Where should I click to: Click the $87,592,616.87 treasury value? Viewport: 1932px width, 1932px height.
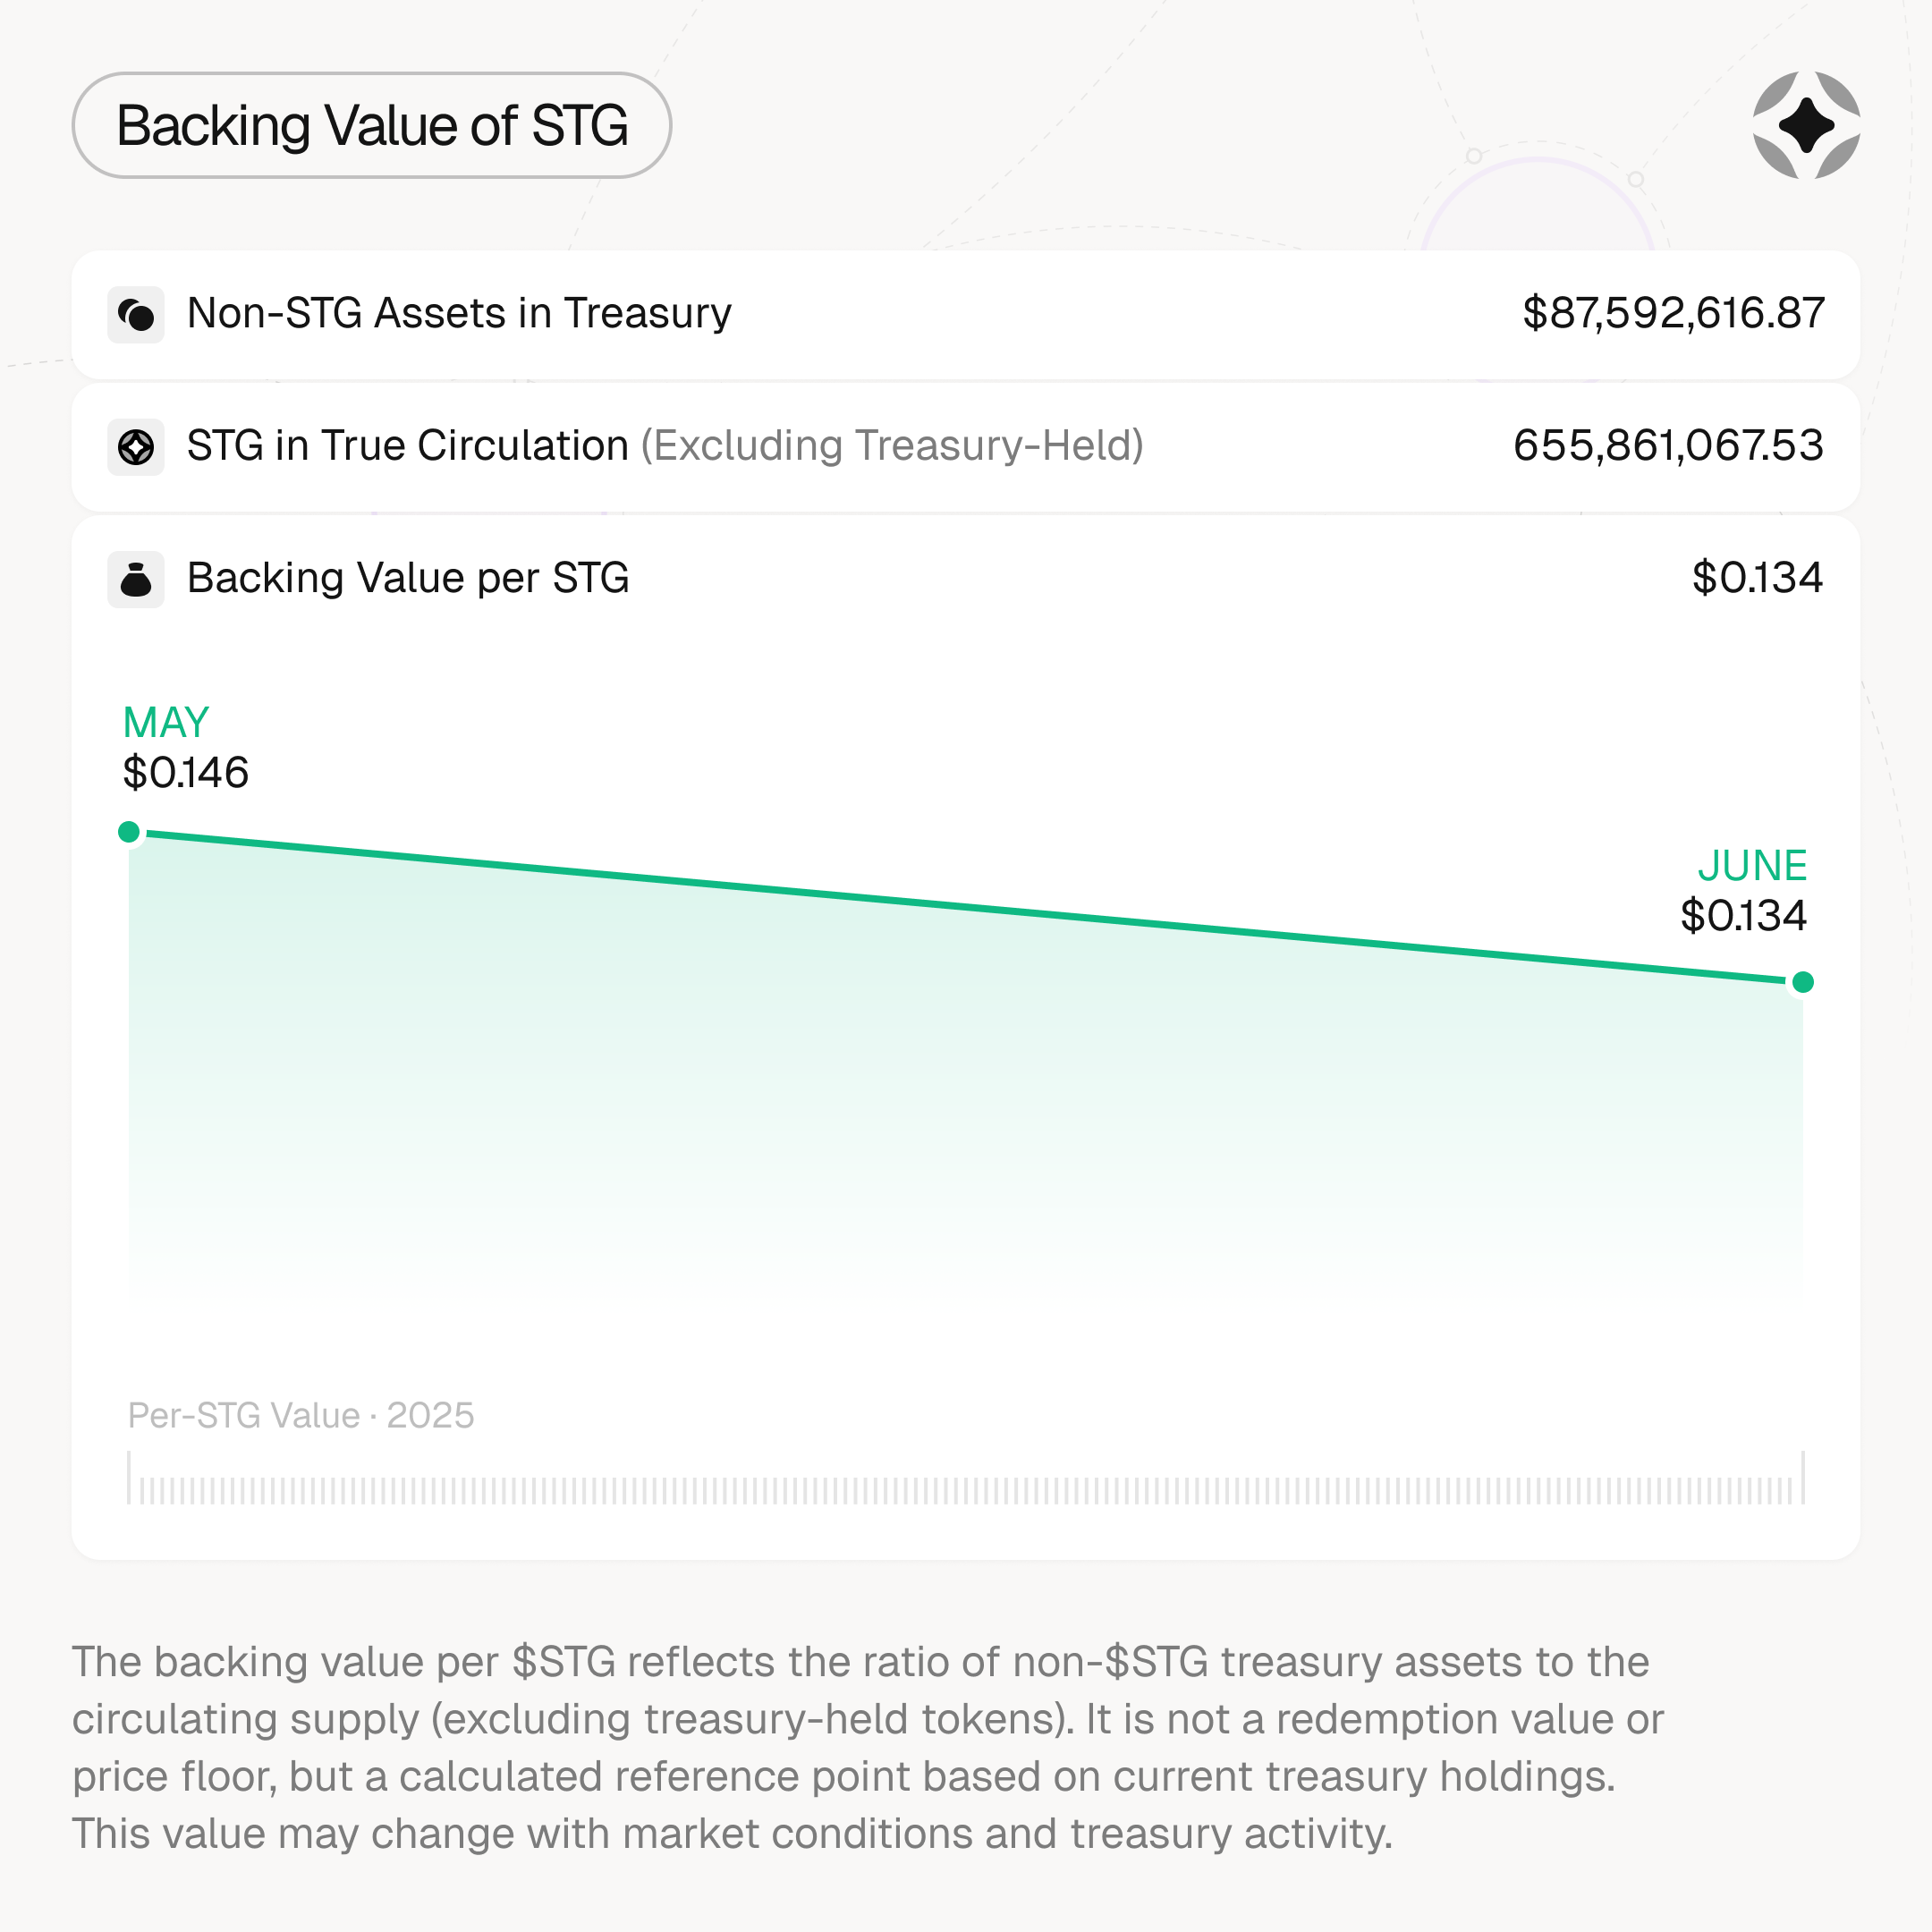pos(1673,313)
